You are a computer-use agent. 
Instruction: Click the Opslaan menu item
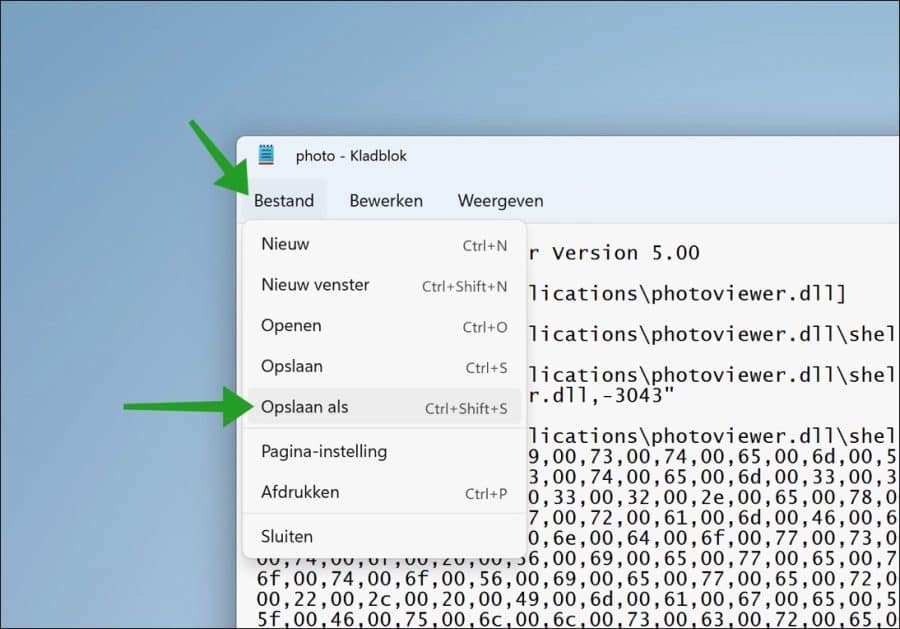[x=384, y=367]
